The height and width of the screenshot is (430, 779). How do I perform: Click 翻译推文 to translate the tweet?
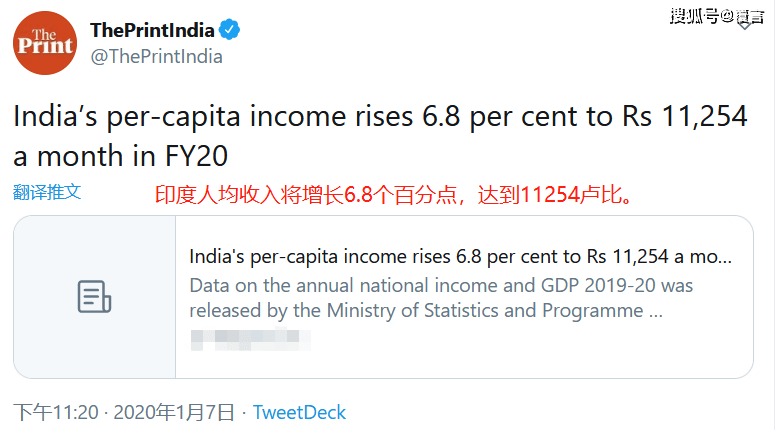pos(47,192)
